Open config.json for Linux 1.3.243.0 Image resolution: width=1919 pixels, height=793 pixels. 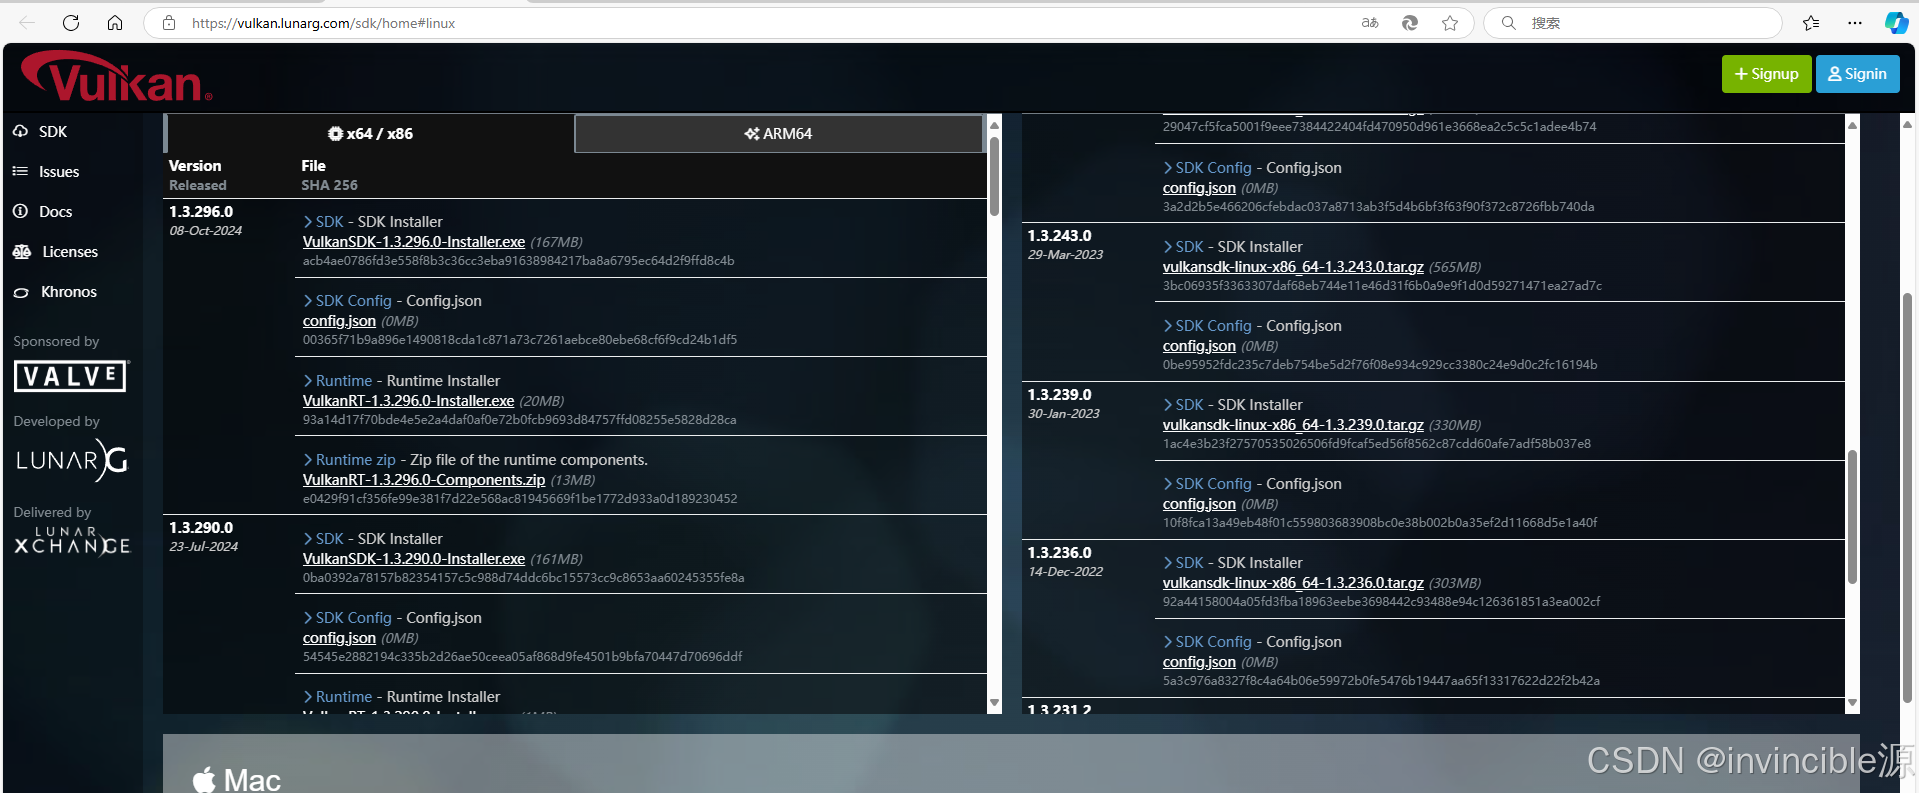pos(1199,345)
